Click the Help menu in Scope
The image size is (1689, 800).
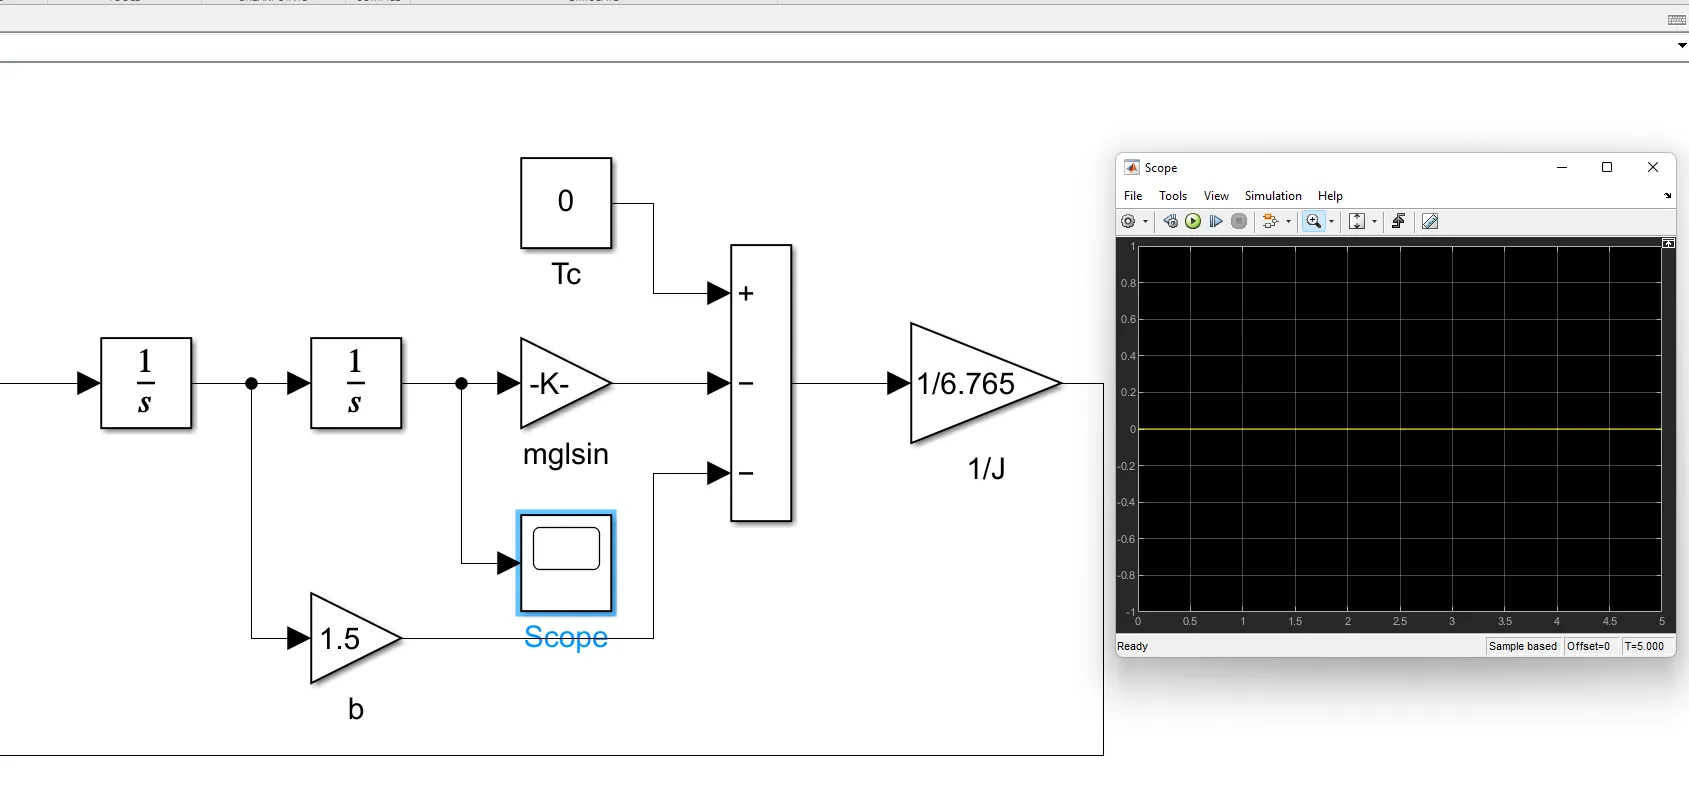coord(1329,196)
